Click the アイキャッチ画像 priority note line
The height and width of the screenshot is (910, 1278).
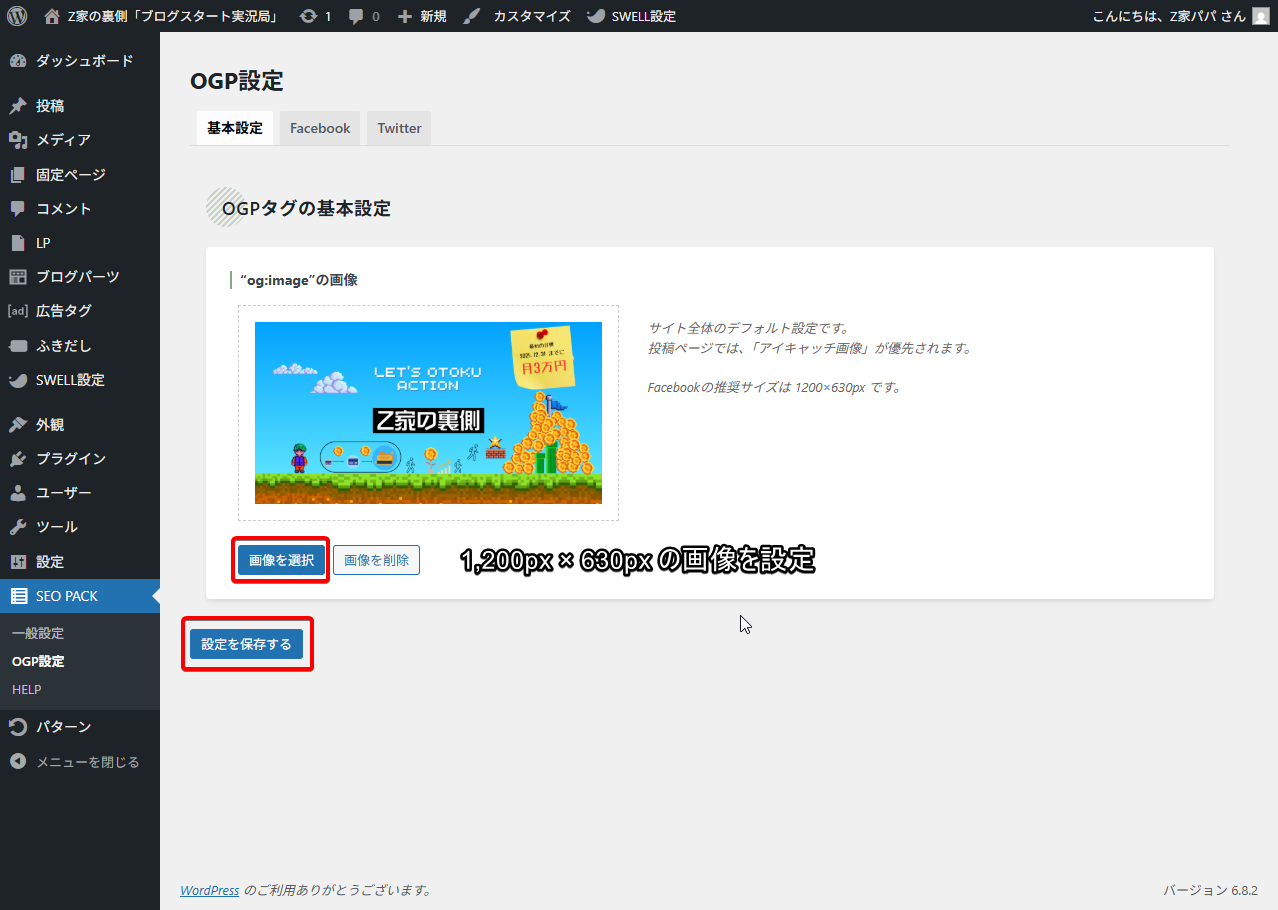point(810,348)
